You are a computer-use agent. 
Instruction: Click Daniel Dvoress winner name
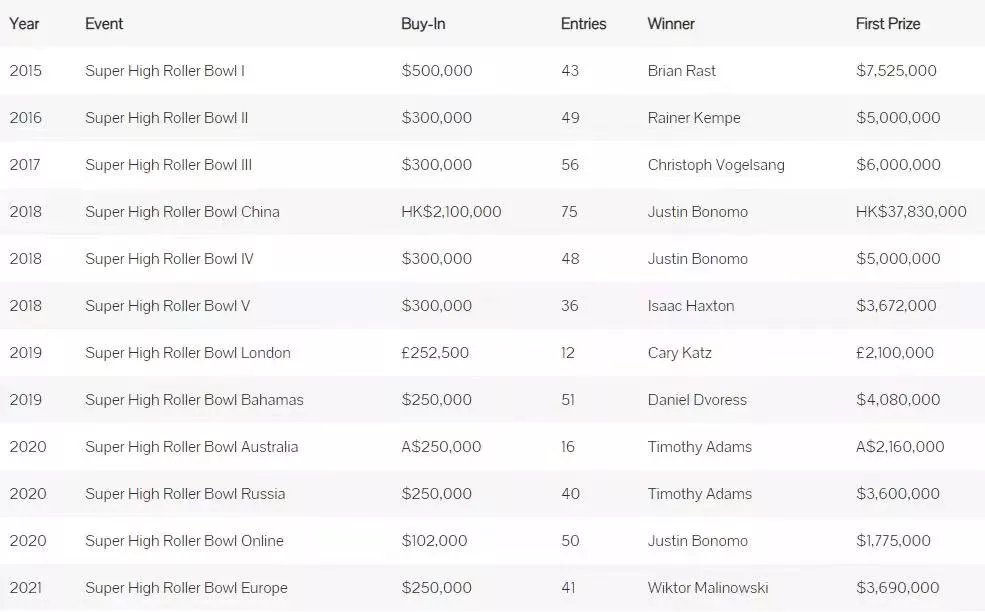pyautogui.click(x=697, y=400)
